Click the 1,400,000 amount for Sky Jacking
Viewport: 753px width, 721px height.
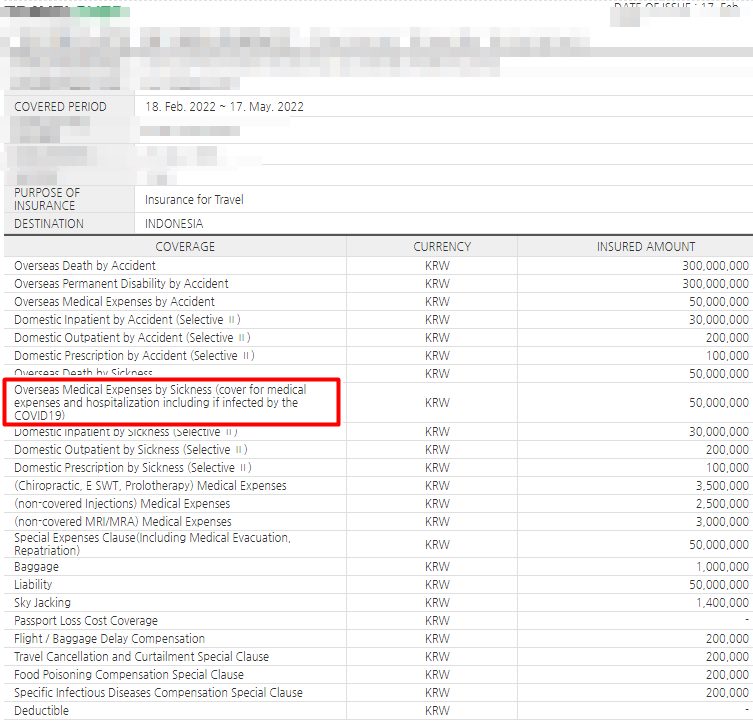[722, 602]
